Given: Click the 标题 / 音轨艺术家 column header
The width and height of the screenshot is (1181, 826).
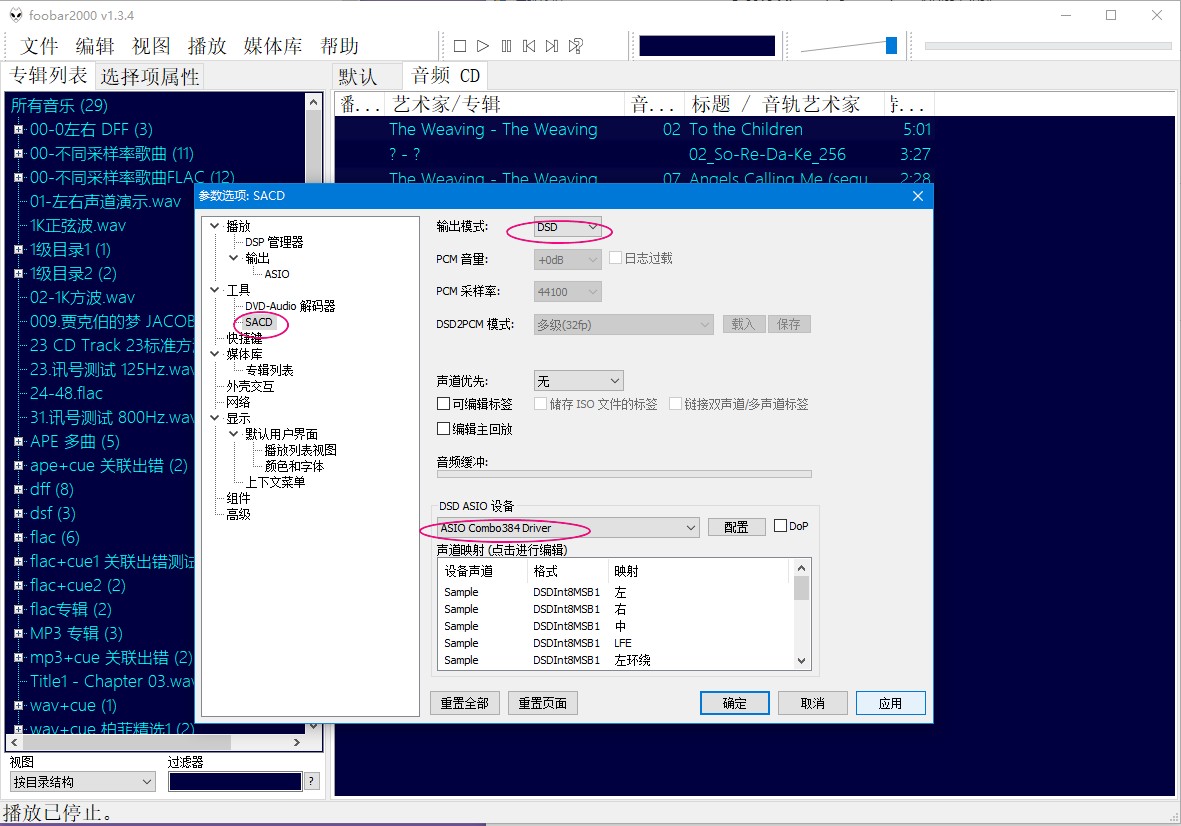Looking at the screenshot, I should (x=784, y=104).
